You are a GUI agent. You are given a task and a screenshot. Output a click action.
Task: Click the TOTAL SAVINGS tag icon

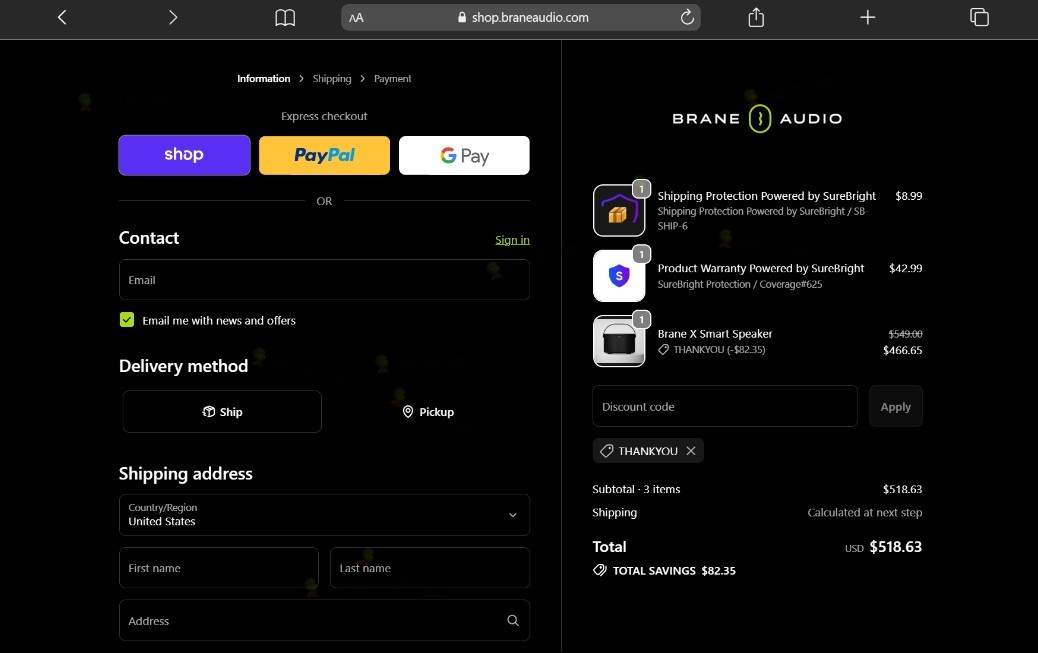tap(600, 570)
